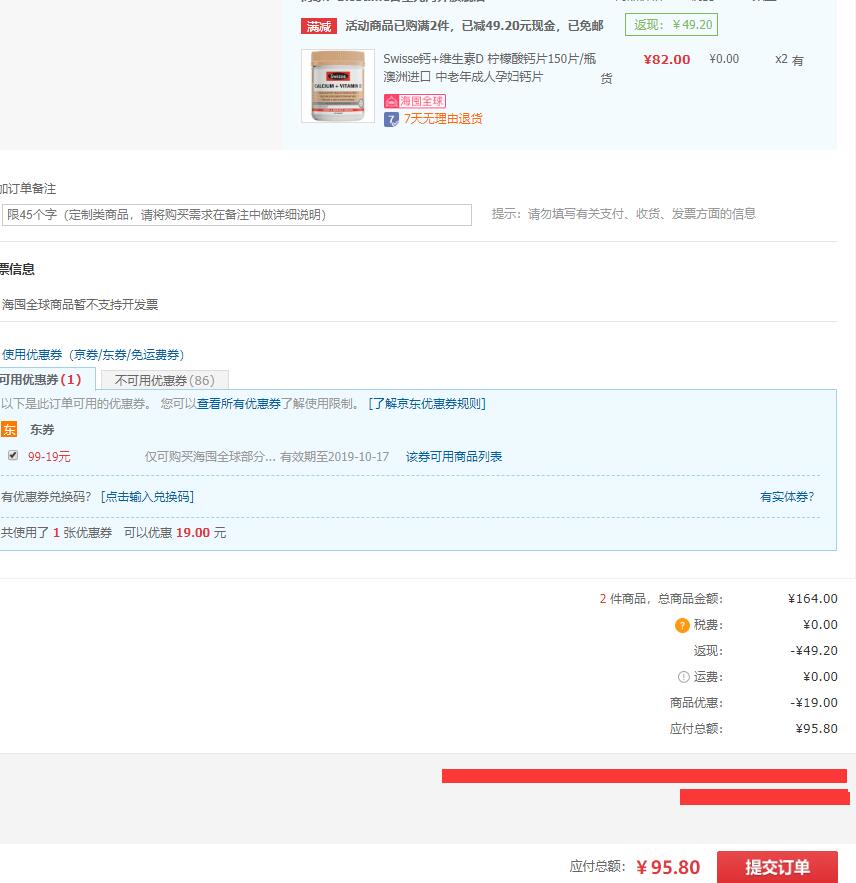This screenshot has width=856, height=883.
Task: Click the Swisse calcium product thumbnail
Action: tap(338, 86)
